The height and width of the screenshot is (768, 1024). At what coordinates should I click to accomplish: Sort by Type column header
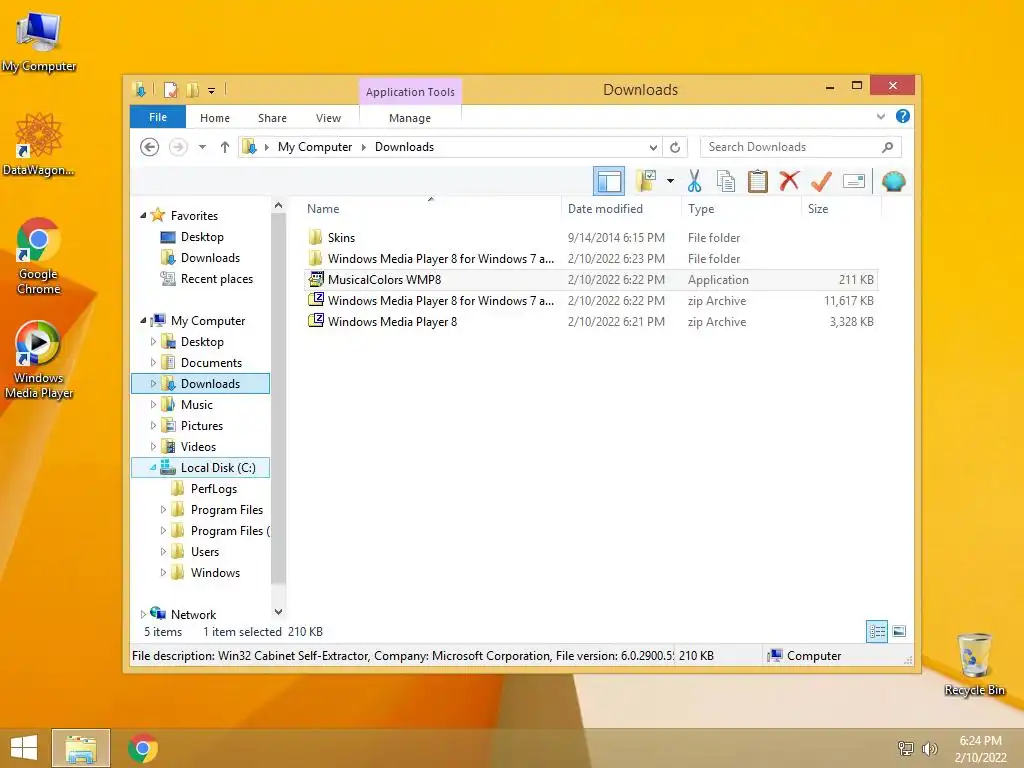(x=741, y=208)
